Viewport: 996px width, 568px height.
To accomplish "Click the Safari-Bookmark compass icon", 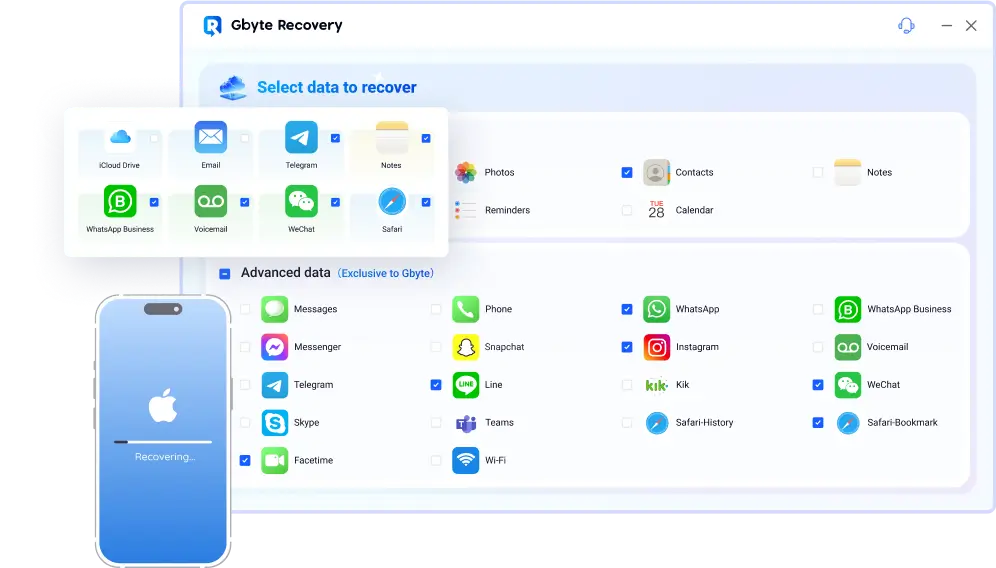I will pos(847,423).
